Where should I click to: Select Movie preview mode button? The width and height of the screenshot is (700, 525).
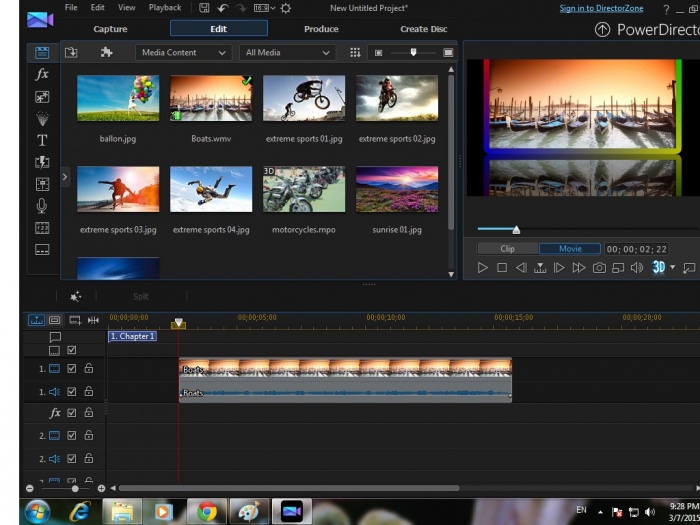(570, 249)
